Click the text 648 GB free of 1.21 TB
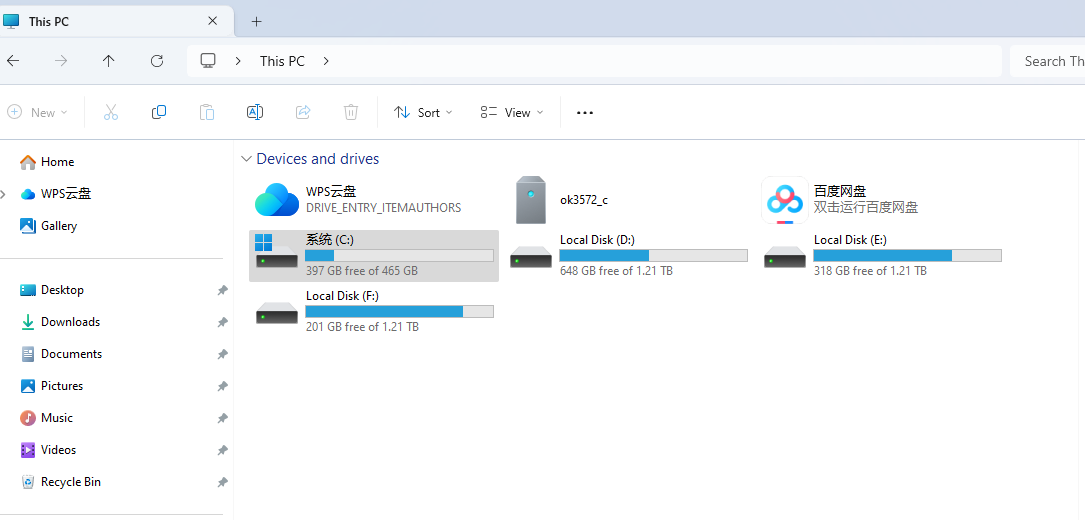Screen dimensions: 1085x520 (x=617, y=271)
